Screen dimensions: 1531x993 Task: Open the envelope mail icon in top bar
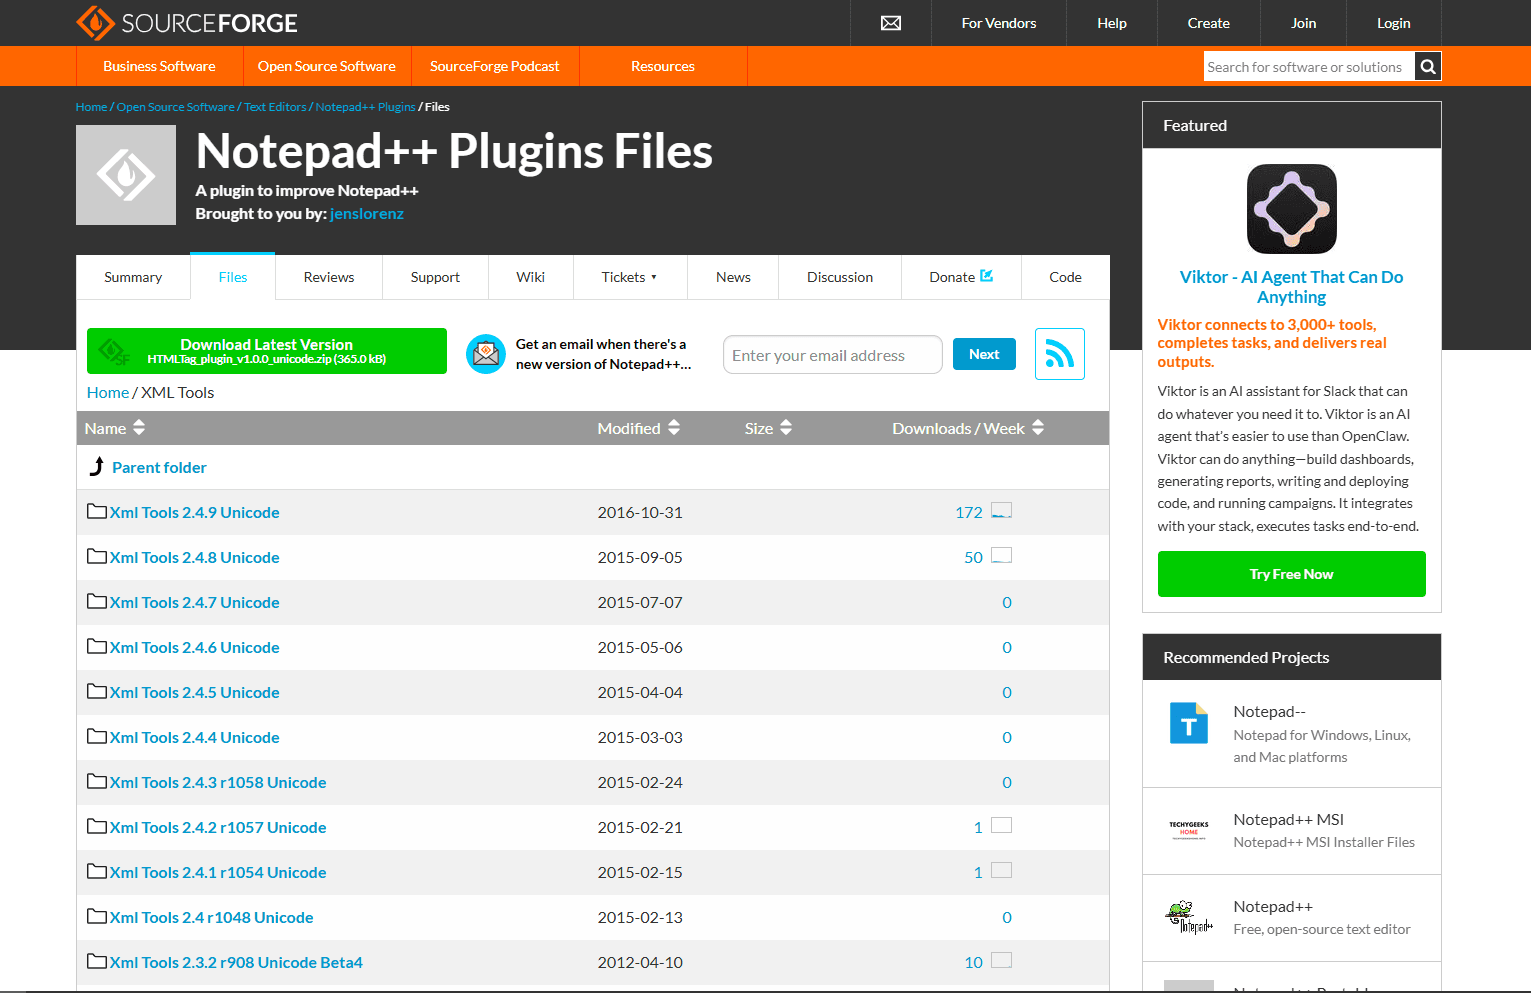890,23
